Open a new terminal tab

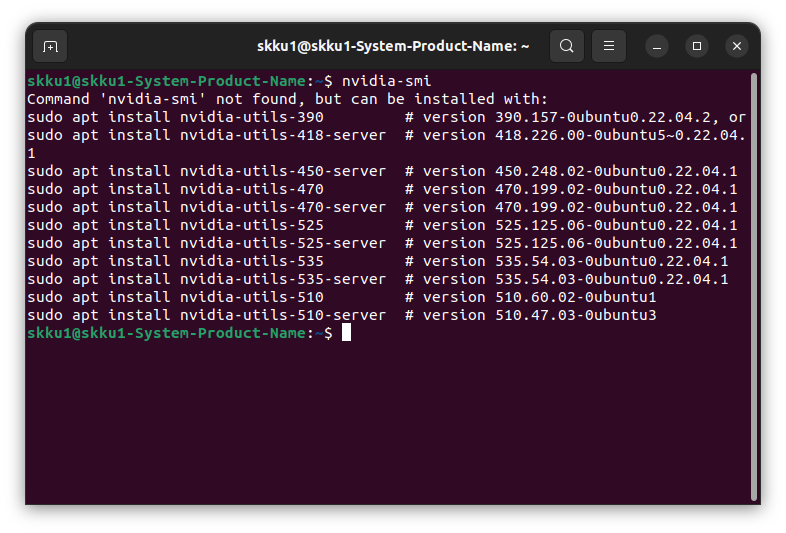click(50, 46)
